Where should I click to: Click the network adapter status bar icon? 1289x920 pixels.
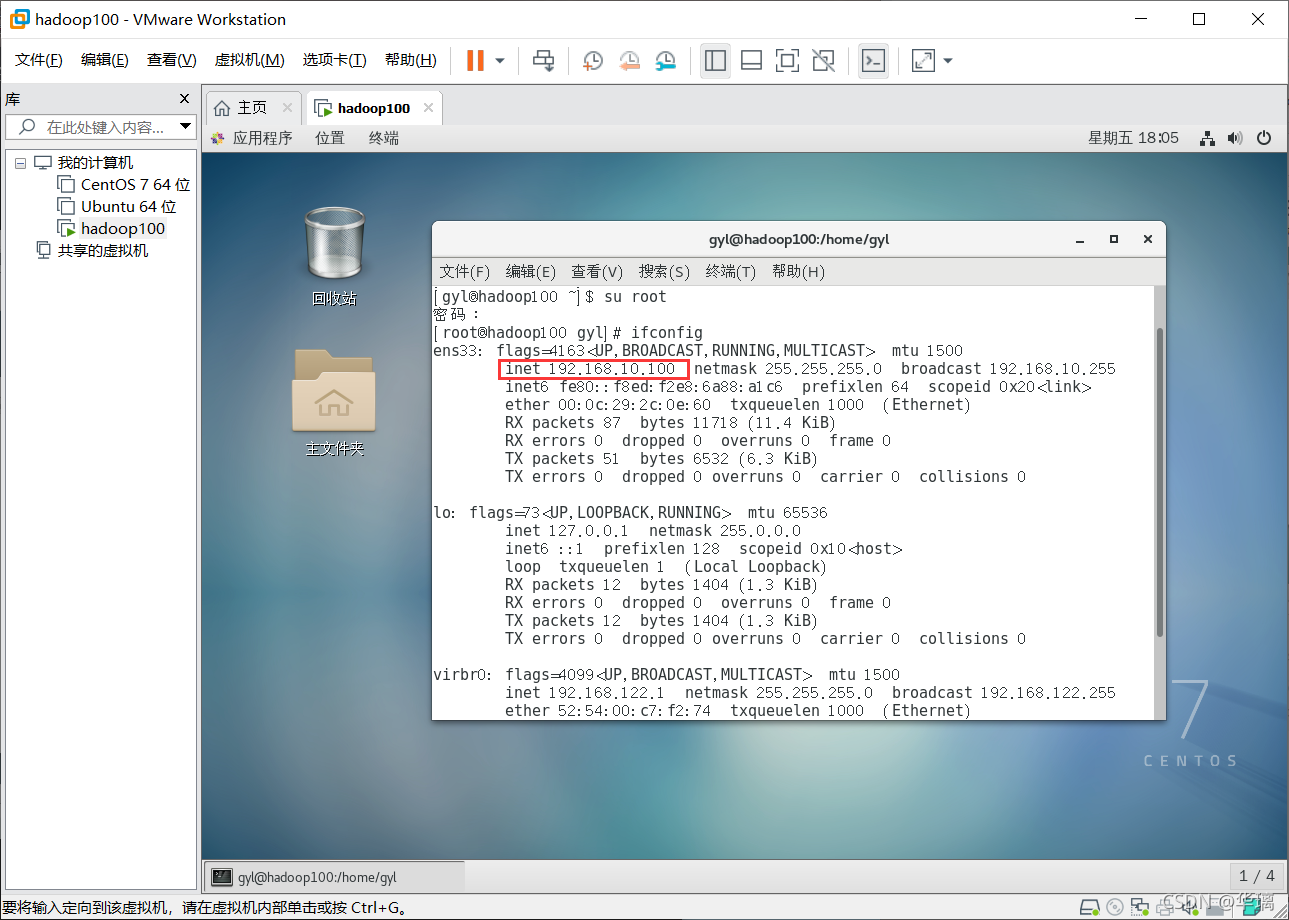click(1140, 906)
